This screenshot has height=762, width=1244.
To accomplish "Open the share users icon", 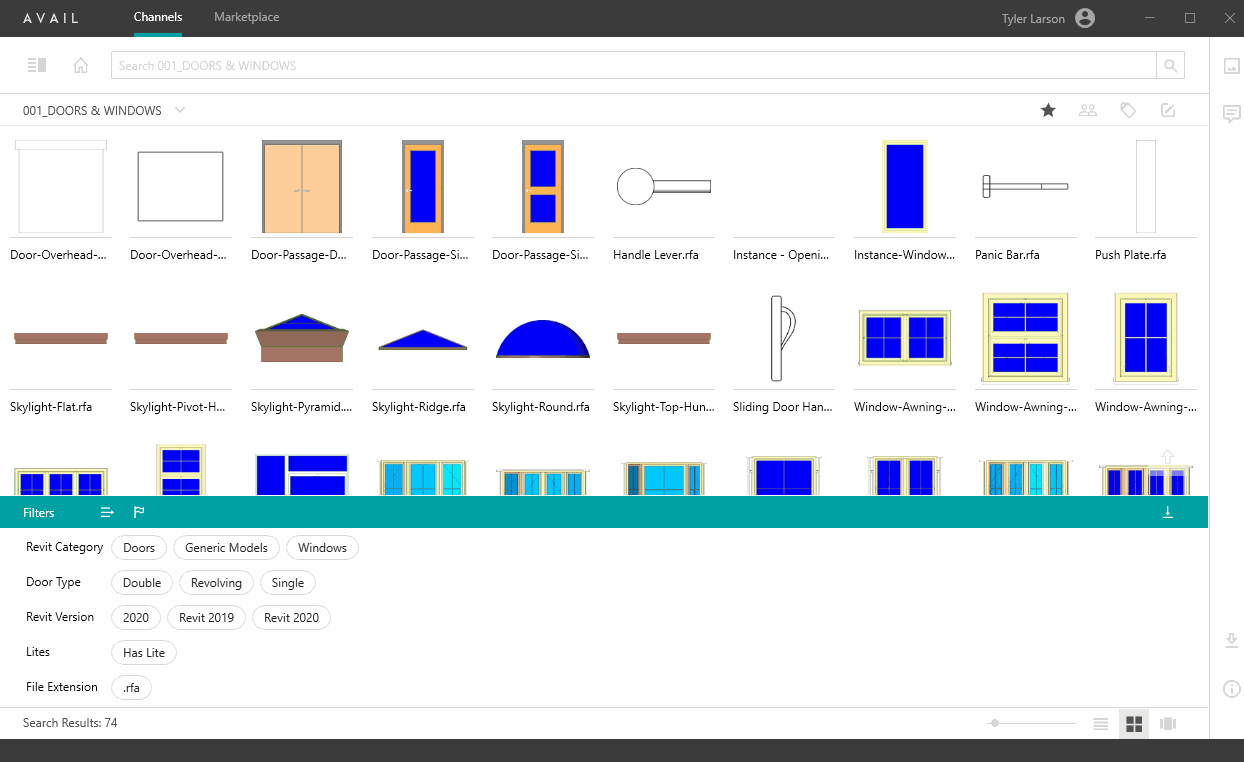I will pos(1088,111).
